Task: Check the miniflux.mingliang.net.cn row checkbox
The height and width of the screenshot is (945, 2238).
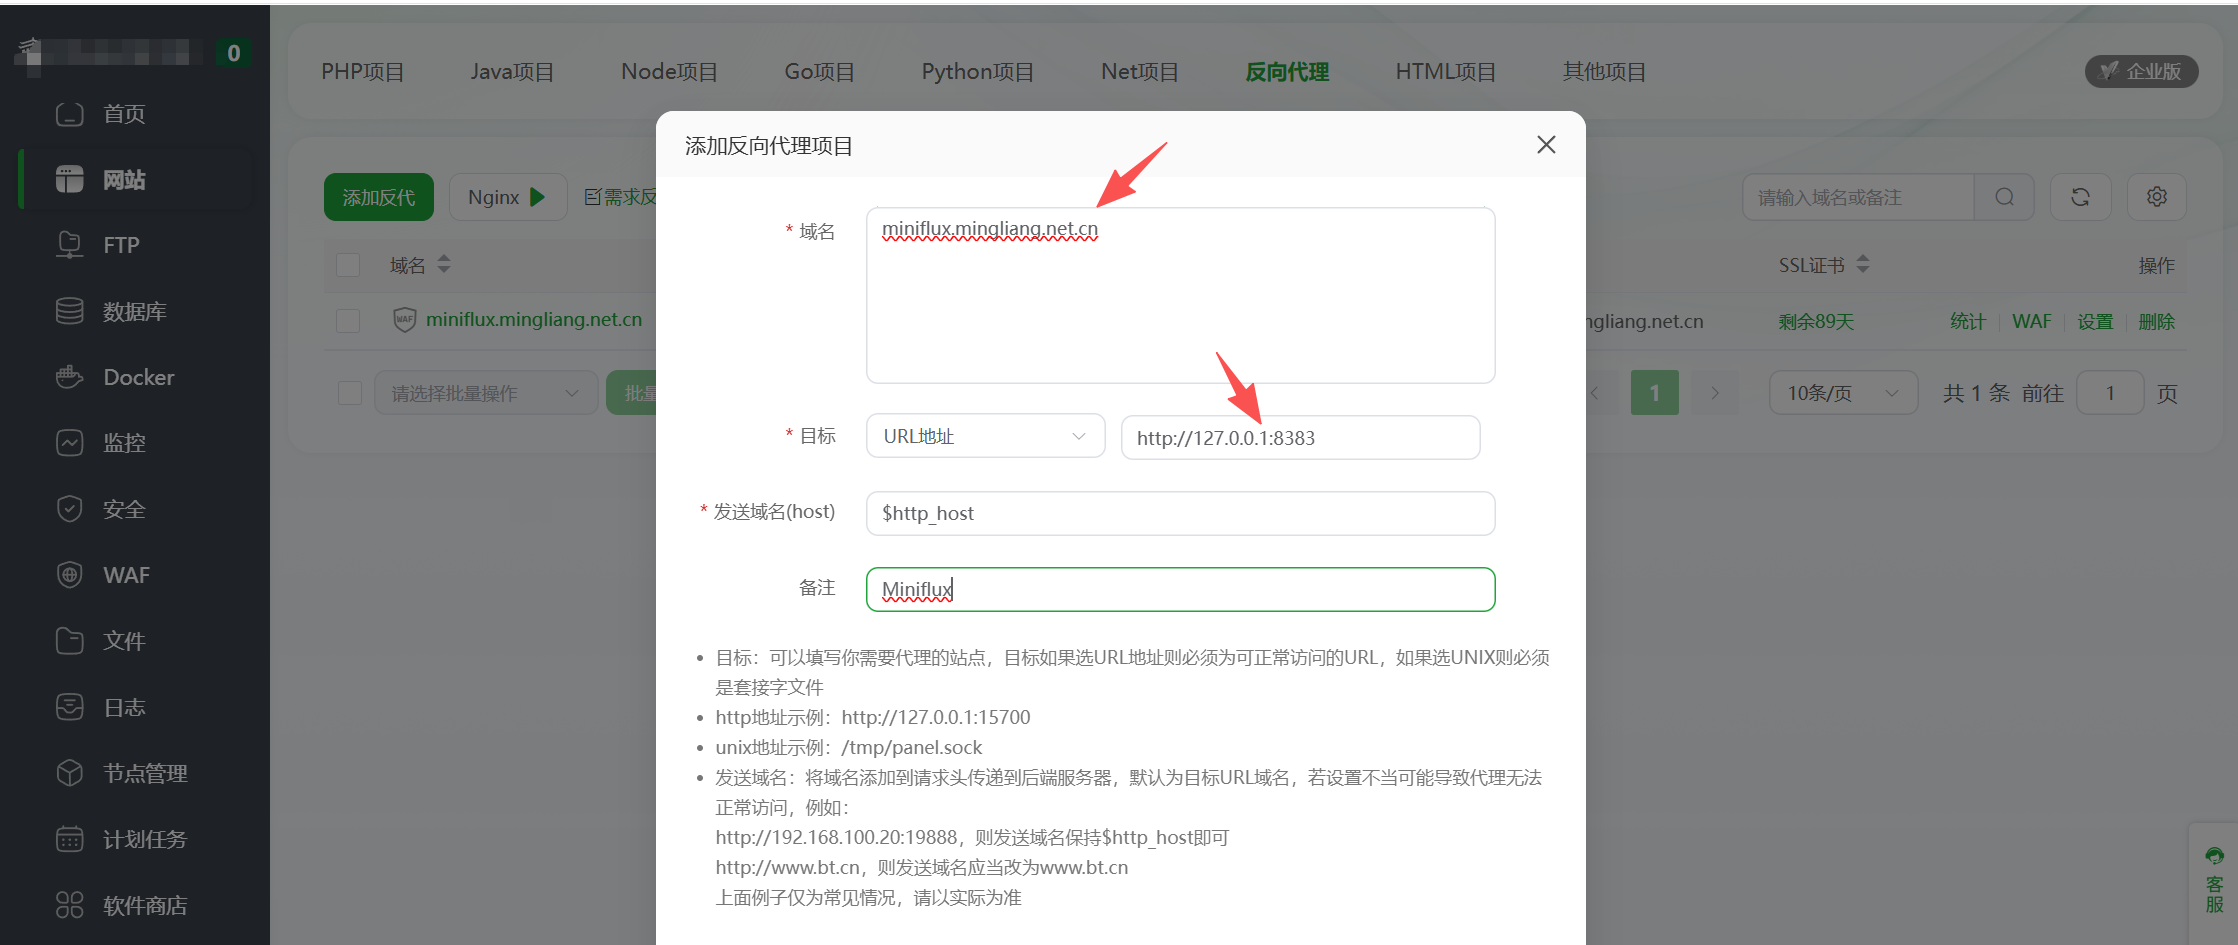Action: tap(348, 321)
